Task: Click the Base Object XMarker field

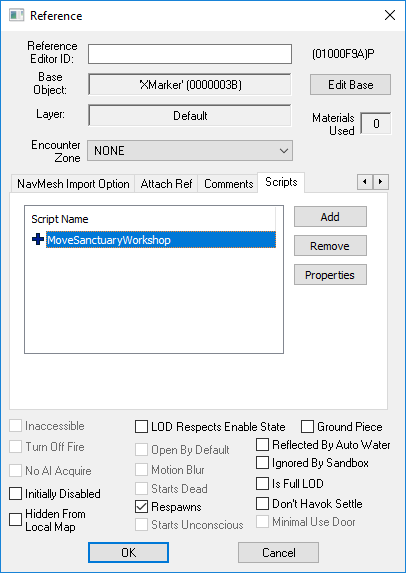Action: pos(190,85)
